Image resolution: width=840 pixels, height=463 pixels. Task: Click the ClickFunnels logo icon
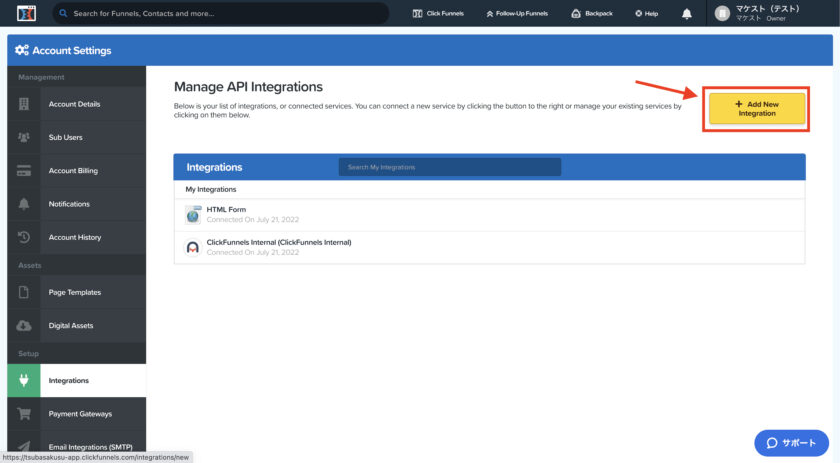[26, 13]
